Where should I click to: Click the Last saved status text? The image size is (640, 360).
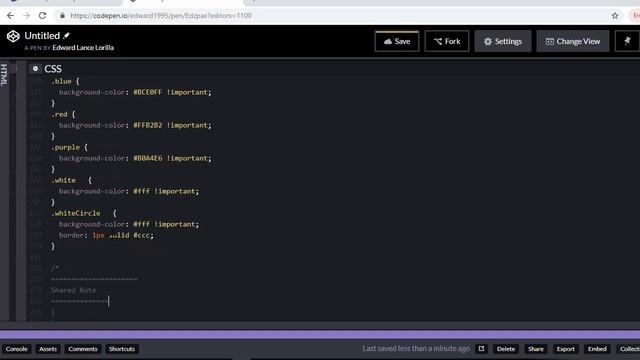416,349
